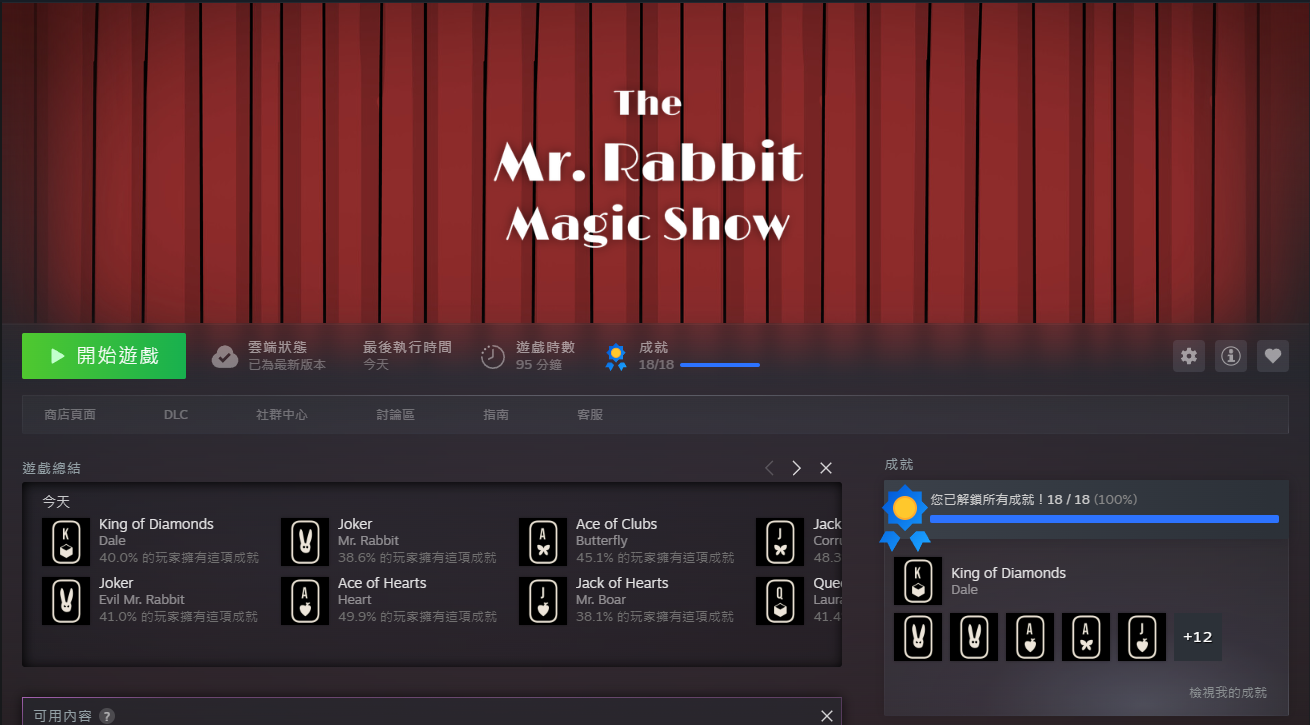Click King of Diamonds icon in 遊戲總結
Screen dimensions: 1310x725
[66, 542]
